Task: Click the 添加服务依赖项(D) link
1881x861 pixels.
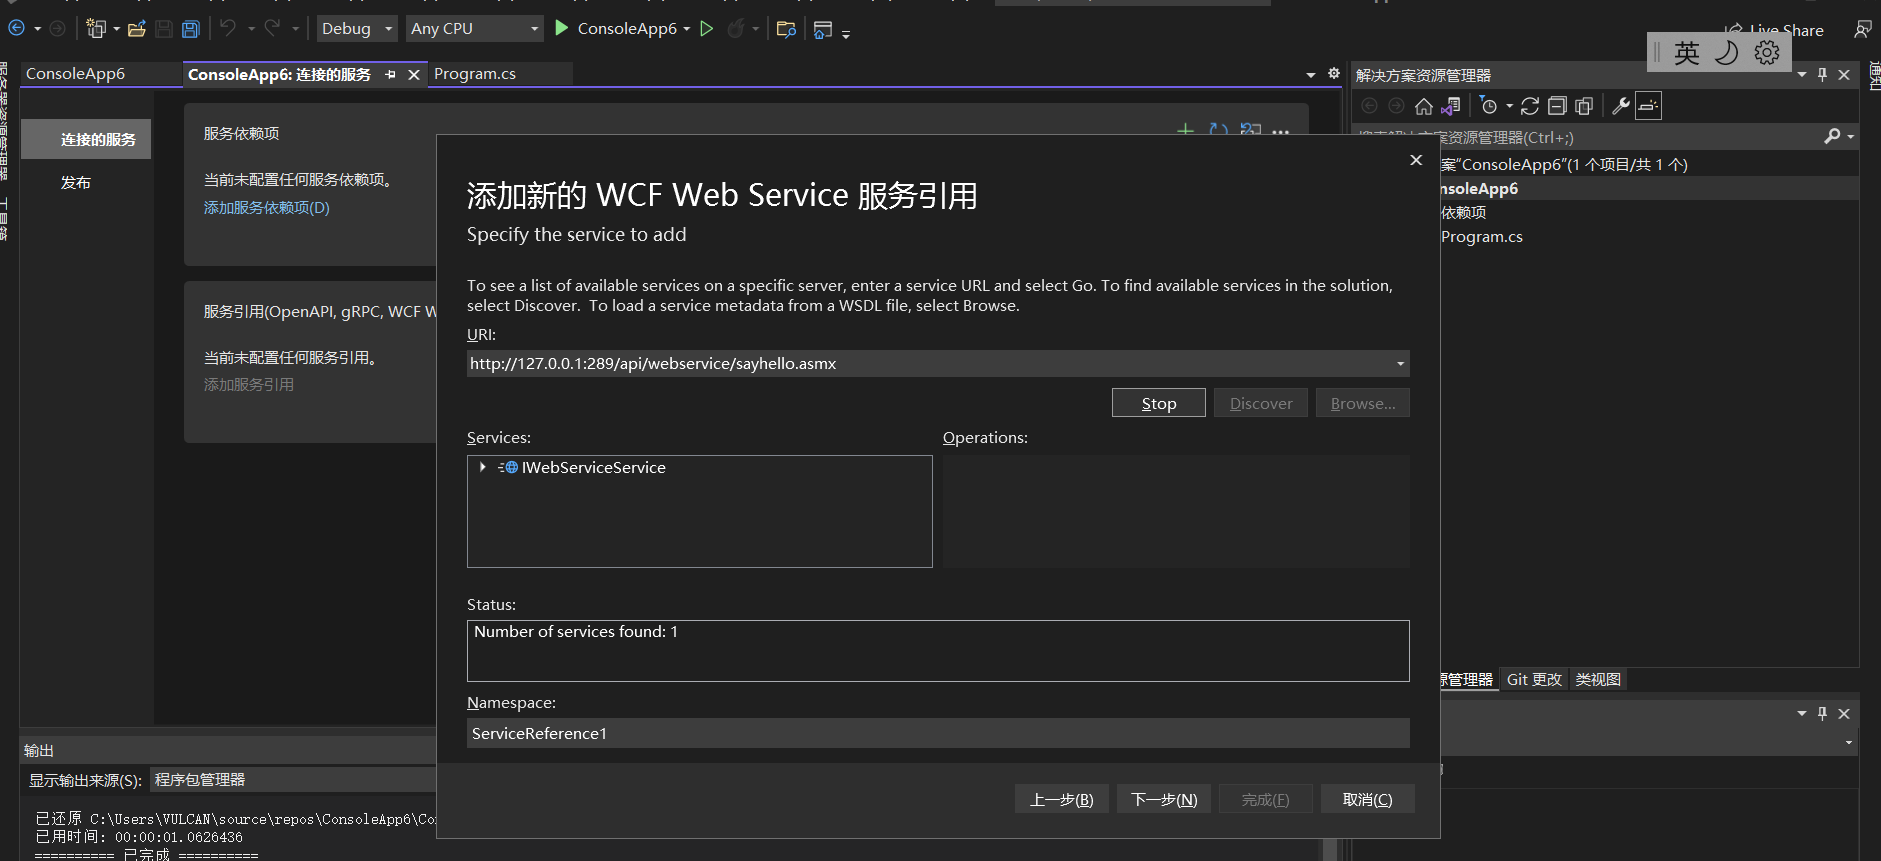Action: [267, 208]
